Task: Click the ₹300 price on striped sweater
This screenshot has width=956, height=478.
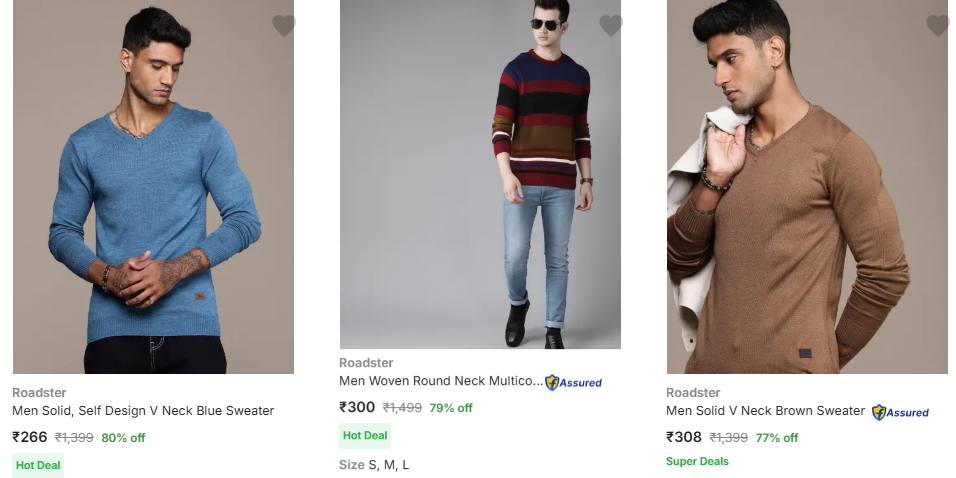Action: 357,407
